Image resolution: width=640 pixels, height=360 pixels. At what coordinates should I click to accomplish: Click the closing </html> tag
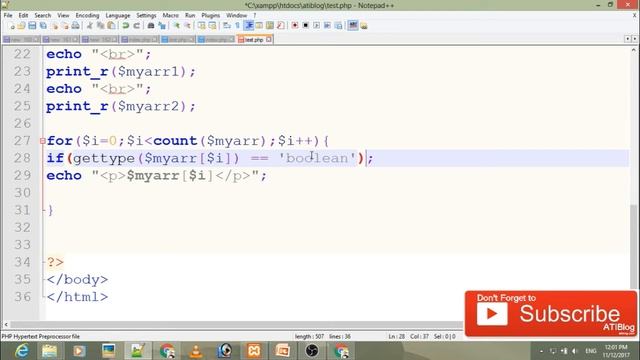tap(77, 297)
